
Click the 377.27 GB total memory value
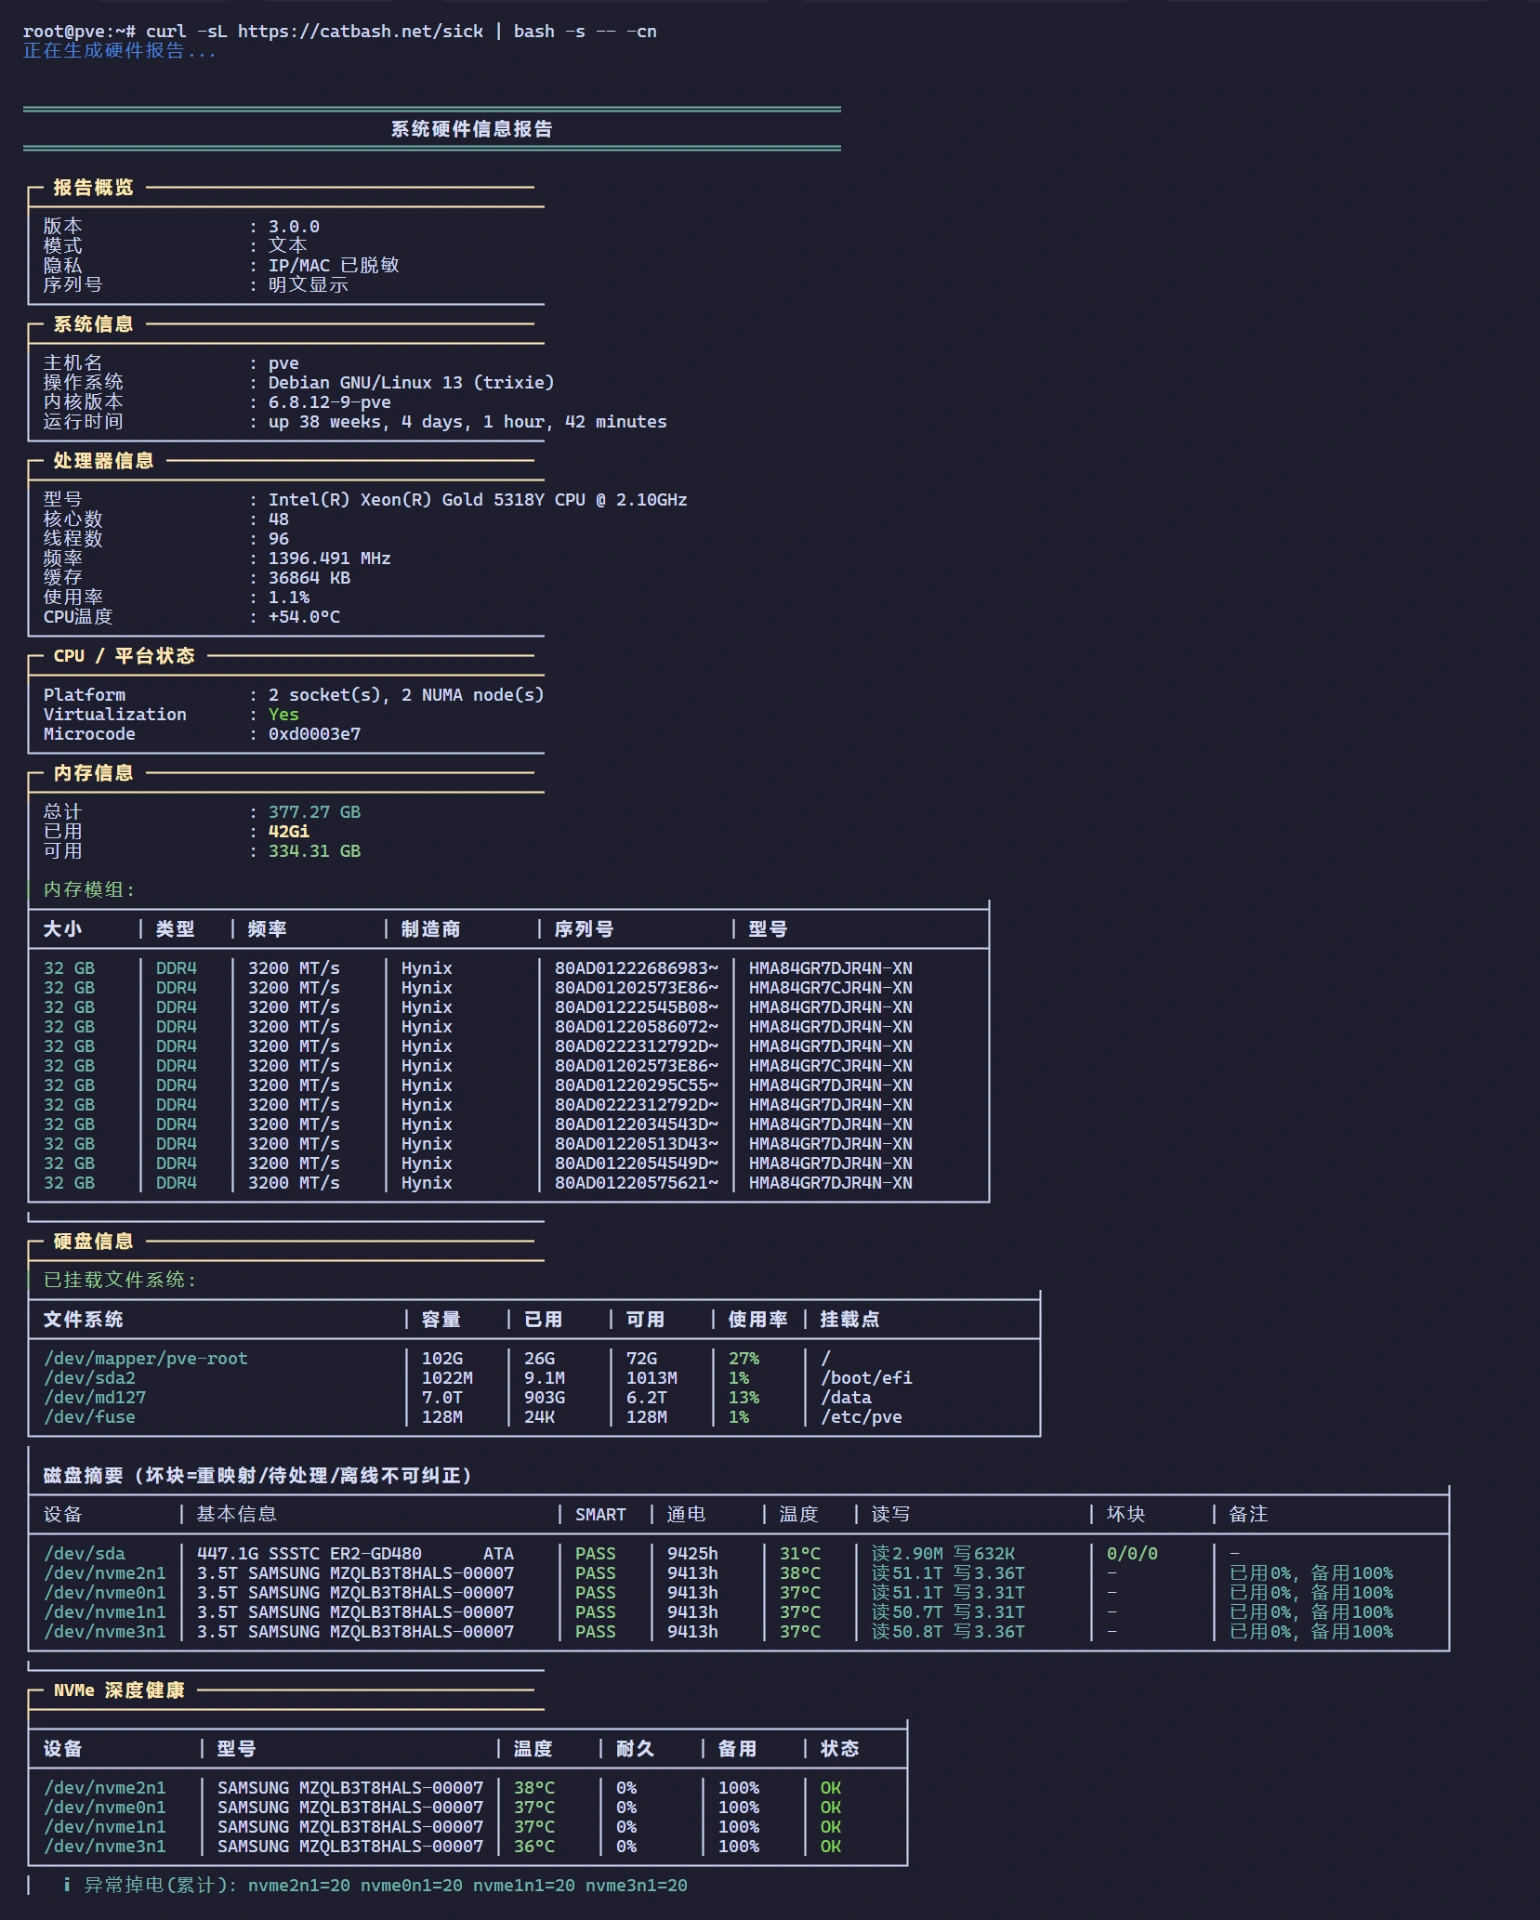[x=314, y=812]
